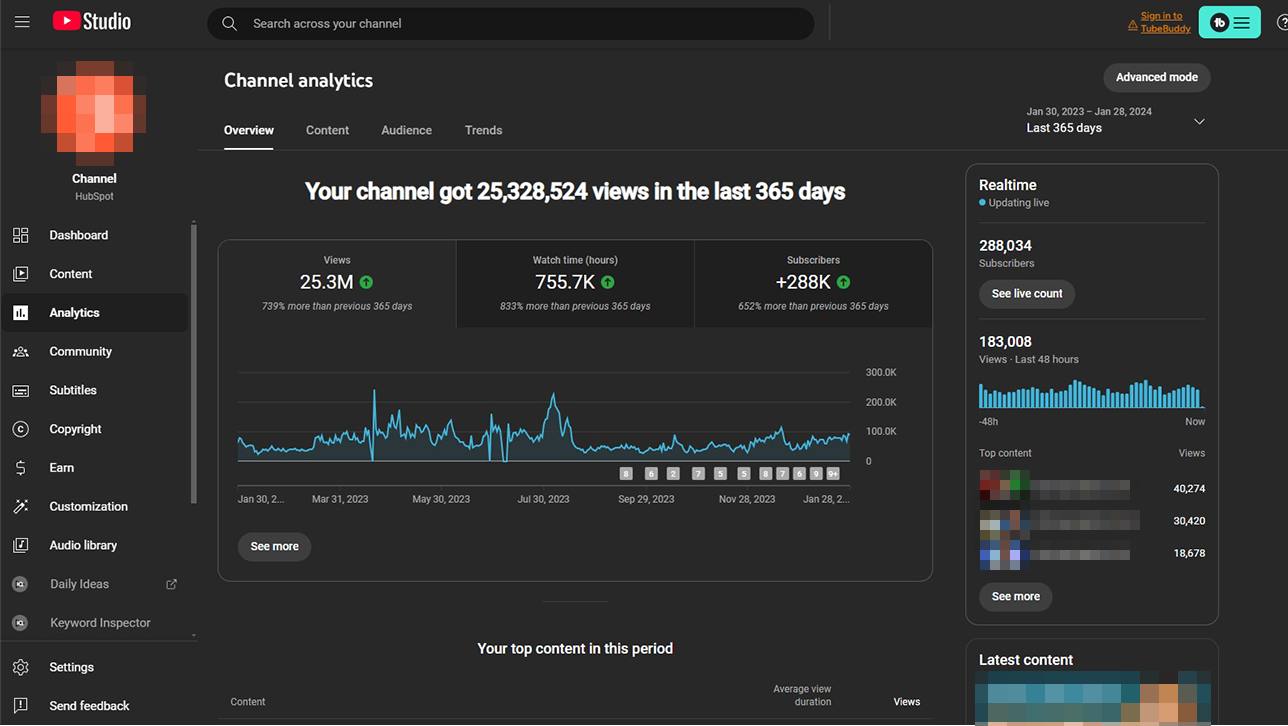1288x726 pixels.
Task: Click the Keyword Inspector icon
Action: 20,623
